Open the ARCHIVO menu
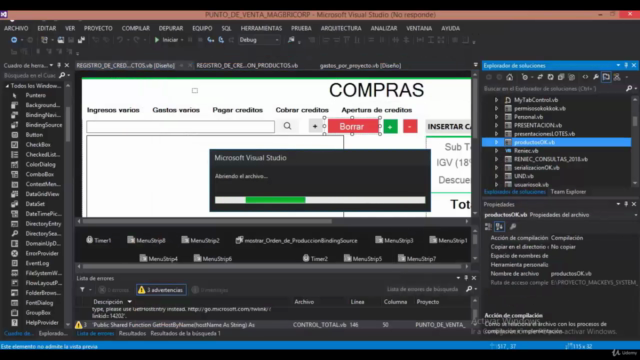Screen dimensions: 640x360 16,28
